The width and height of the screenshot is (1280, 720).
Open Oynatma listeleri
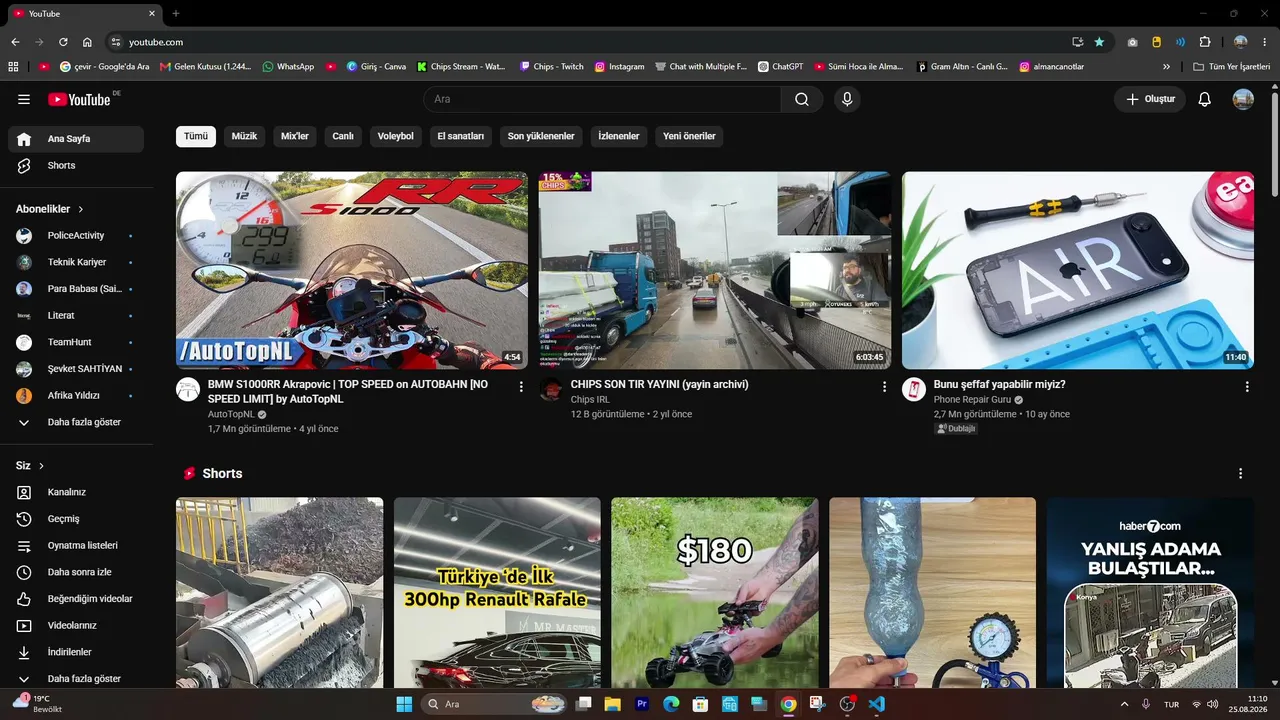coord(76,546)
